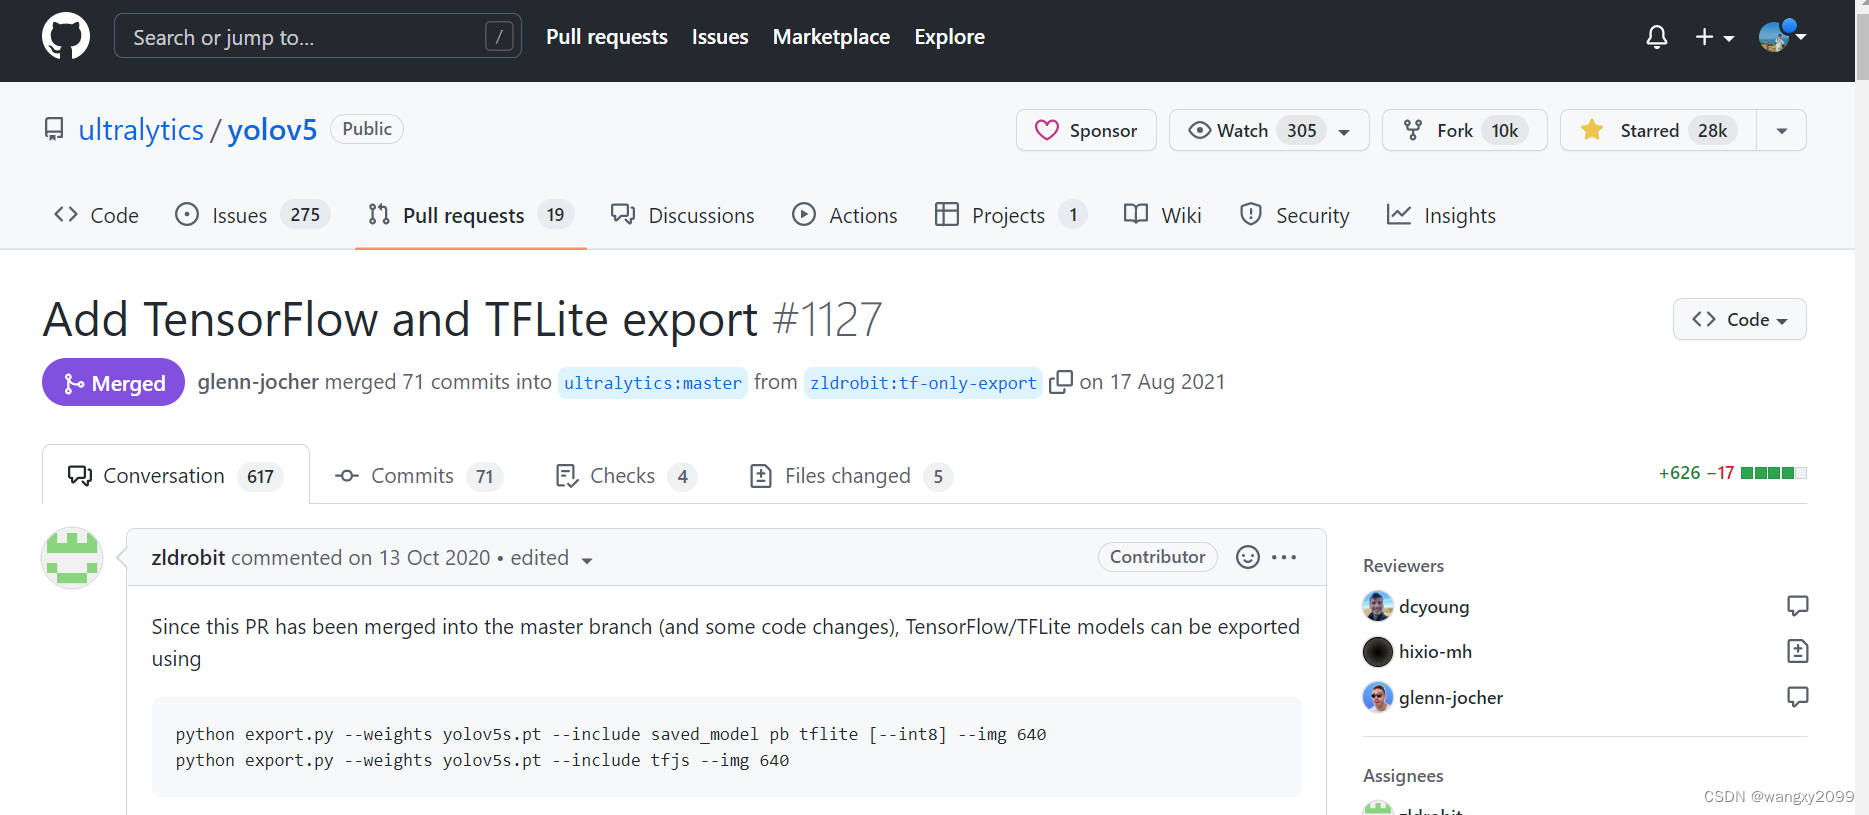
Task: Switch to the Conversation tab
Action: click(x=176, y=475)
